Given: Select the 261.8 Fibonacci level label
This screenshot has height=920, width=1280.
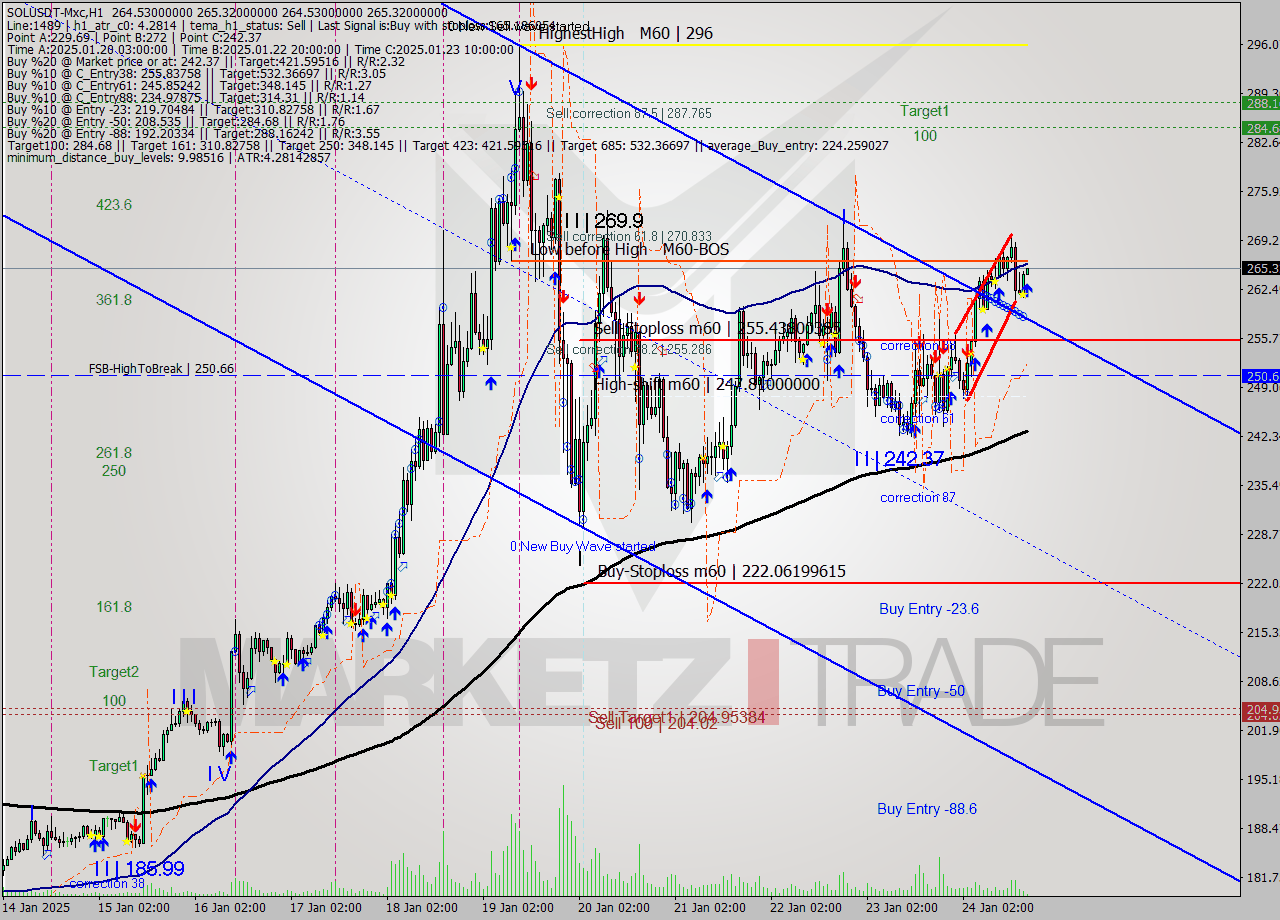Looking at the screenshot, I should coord(114,453).
